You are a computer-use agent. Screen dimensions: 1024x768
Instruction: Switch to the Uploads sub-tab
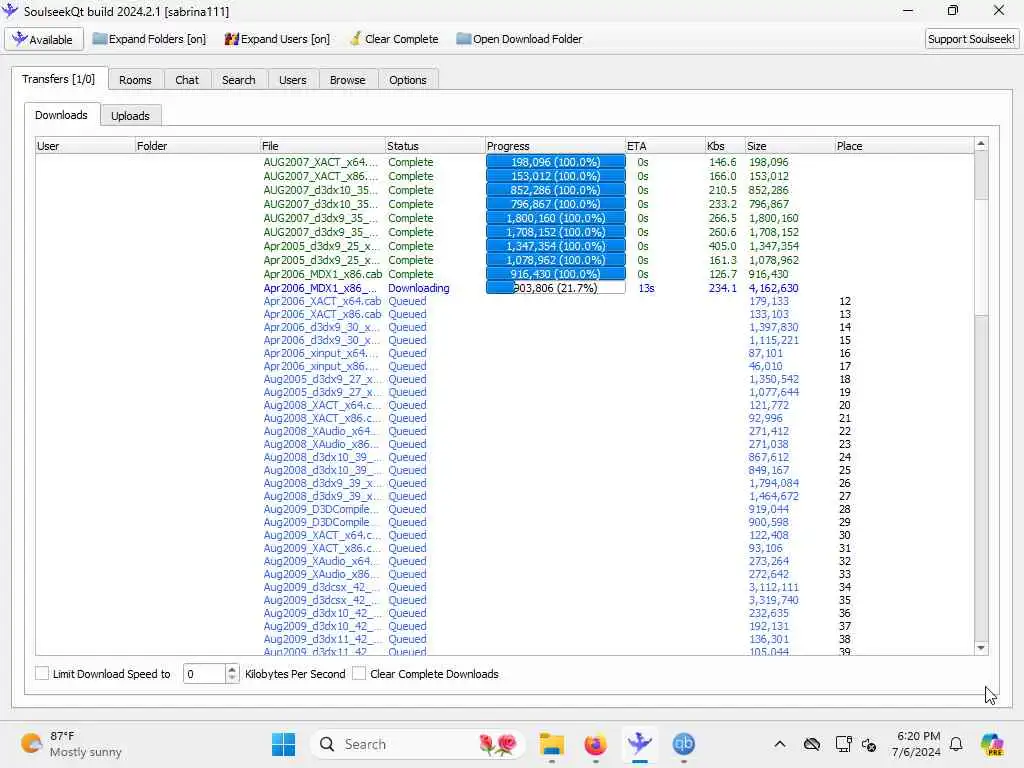tap(130, 116)
